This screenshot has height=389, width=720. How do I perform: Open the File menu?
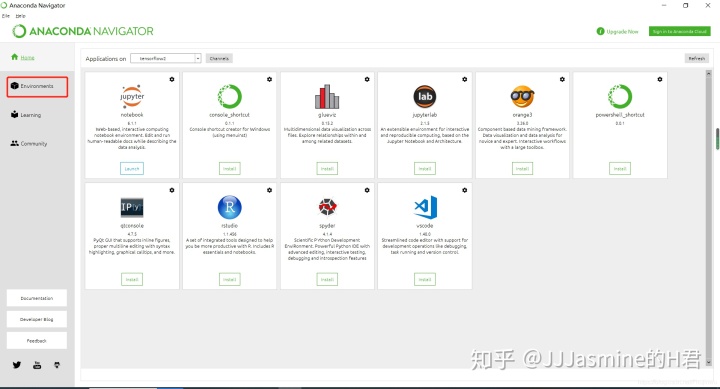coord(6,16)
